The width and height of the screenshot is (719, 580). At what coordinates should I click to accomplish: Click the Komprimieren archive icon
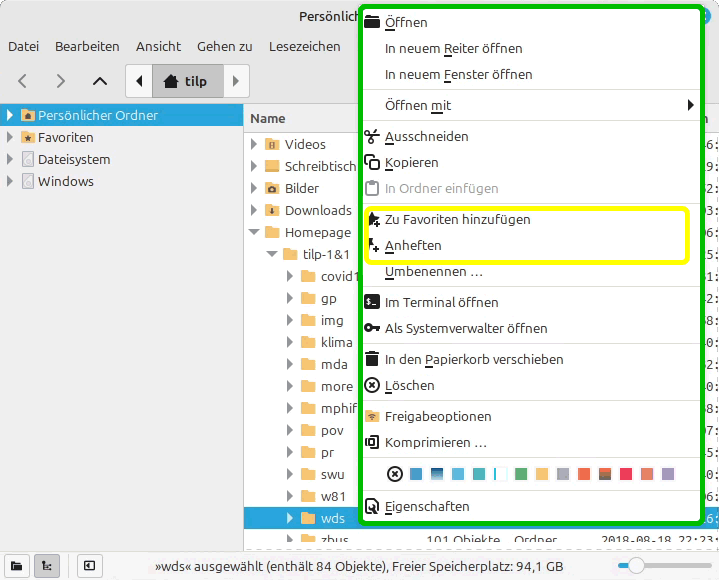tap(372, 442)
